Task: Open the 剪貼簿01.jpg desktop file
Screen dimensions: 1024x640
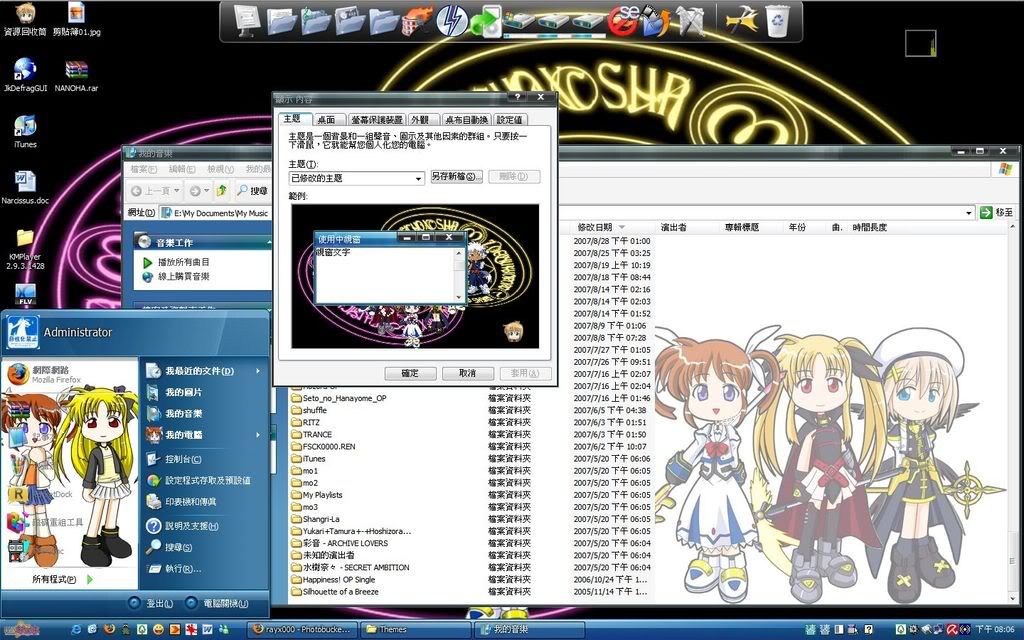Action: point(76,20)
